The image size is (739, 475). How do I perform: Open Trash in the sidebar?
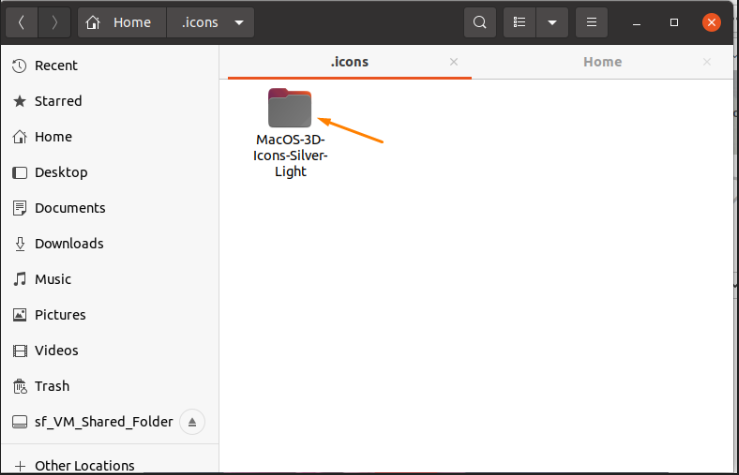(x=110, y=386)
